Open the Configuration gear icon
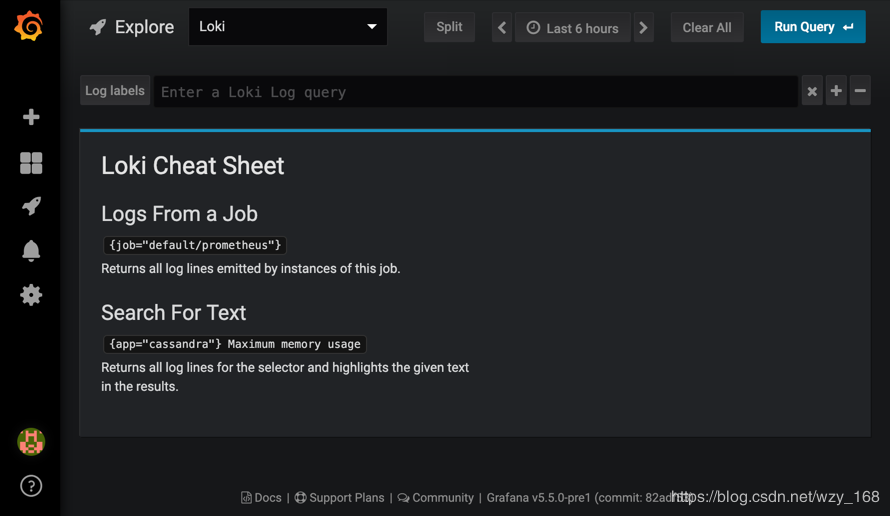The image size is (890, 516). (31, 295)
